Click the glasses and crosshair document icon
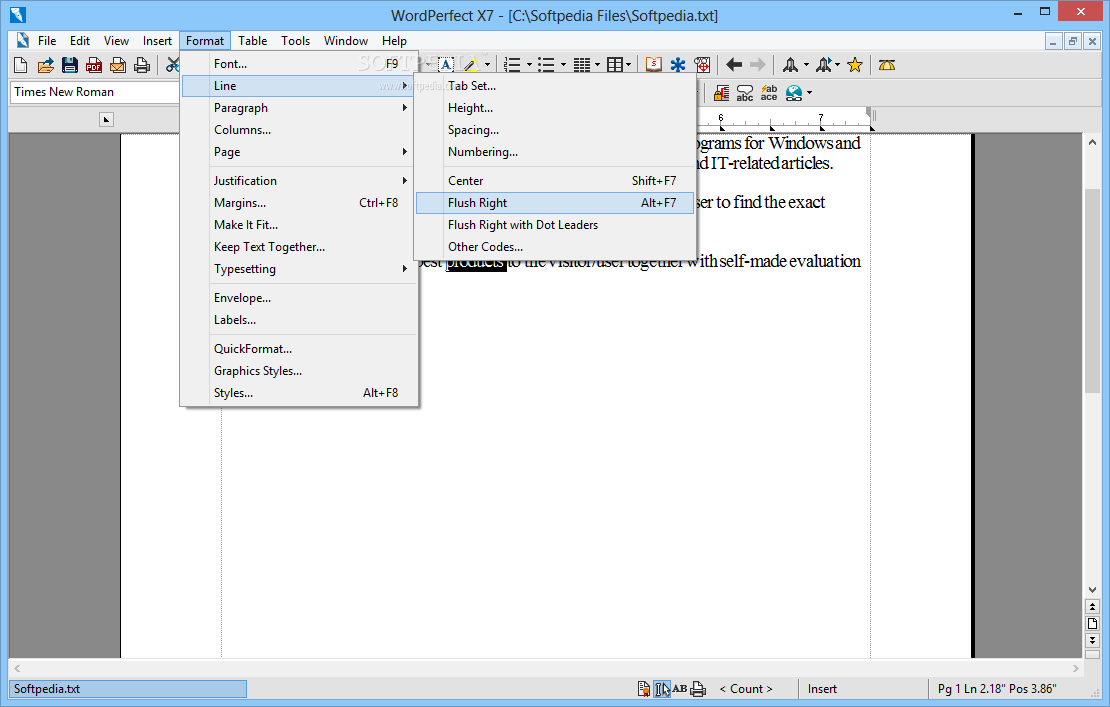The width and height of the screenshot is (1110, 707). click(x=702, y=65)
